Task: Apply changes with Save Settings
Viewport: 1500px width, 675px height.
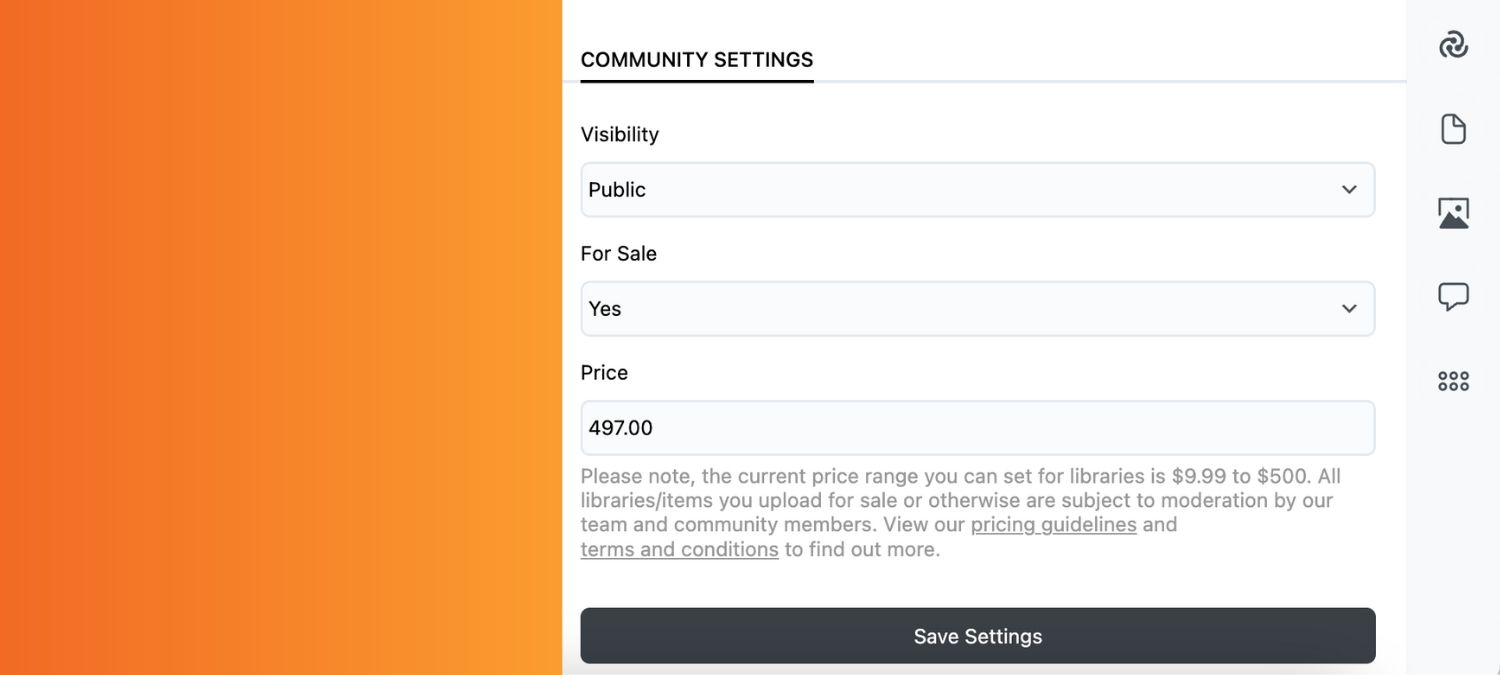Action: point(977,636)
